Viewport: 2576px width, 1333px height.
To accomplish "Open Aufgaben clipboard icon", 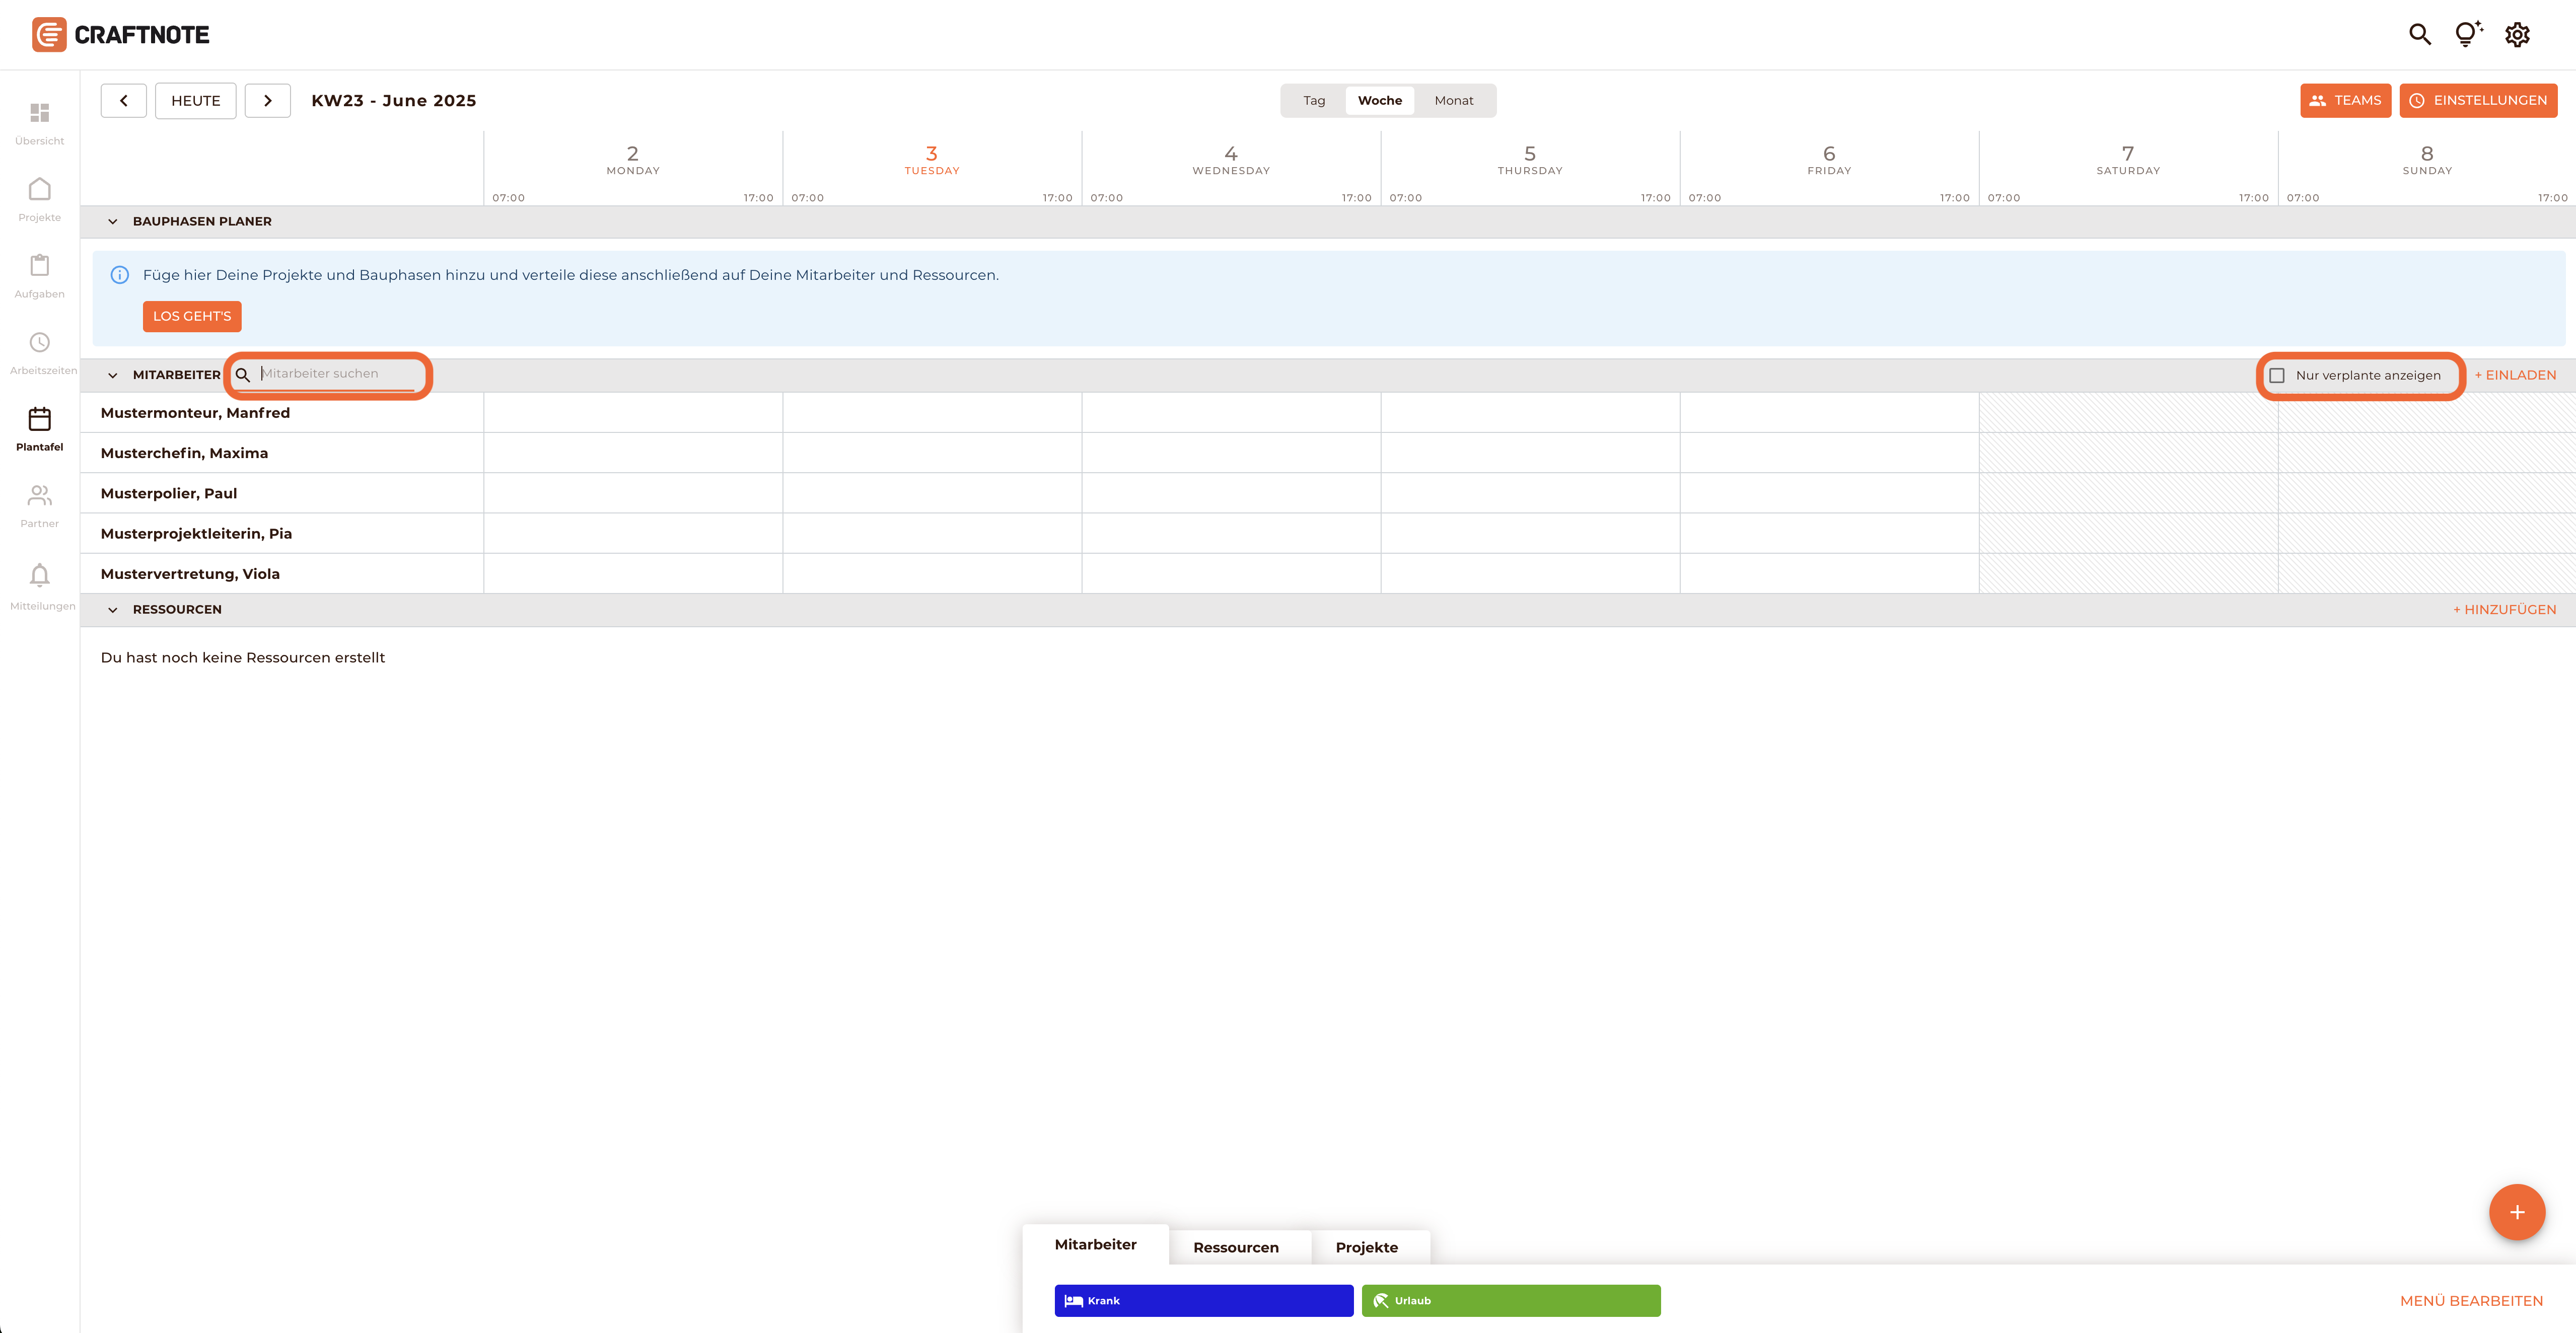I will [40, 266].
